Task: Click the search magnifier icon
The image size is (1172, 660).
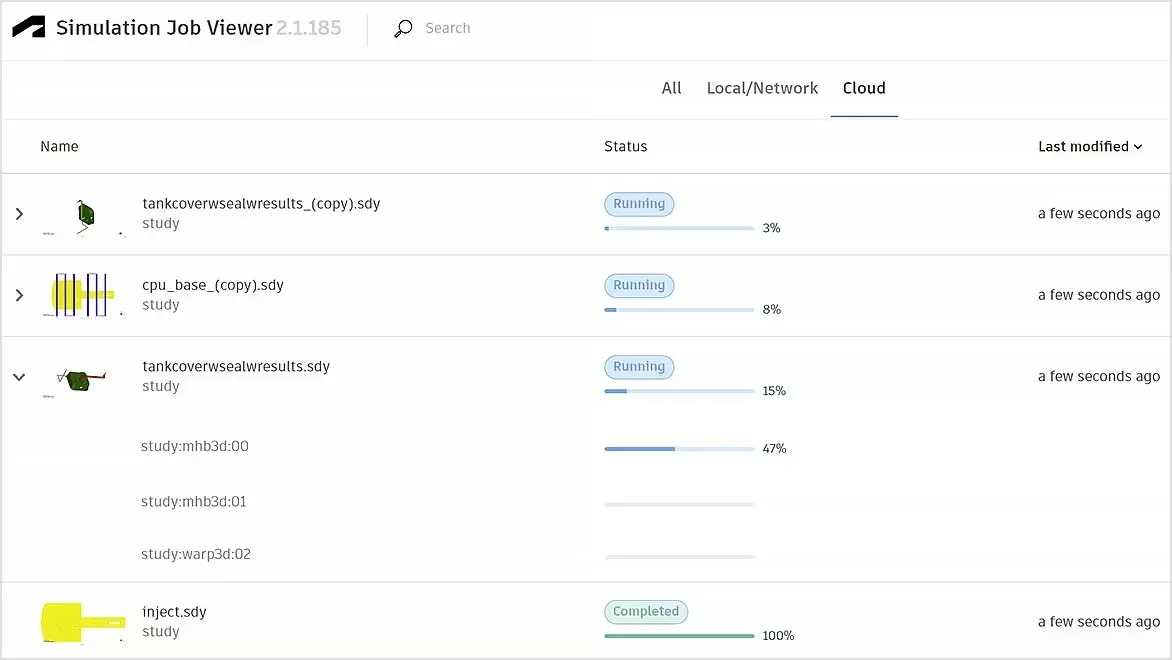Action: tap(403, 29)
